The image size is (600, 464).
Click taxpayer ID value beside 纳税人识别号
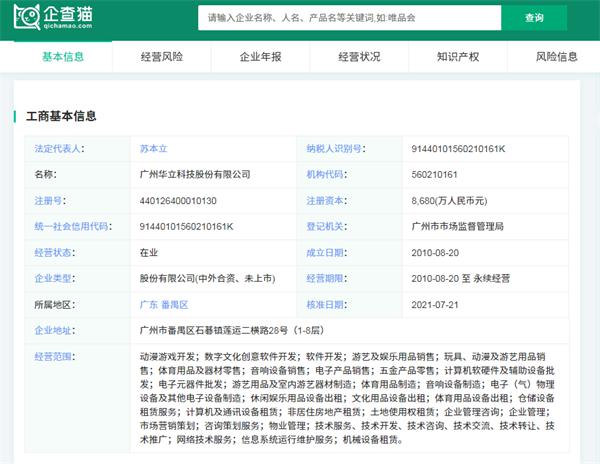click(x=458, y=148)
